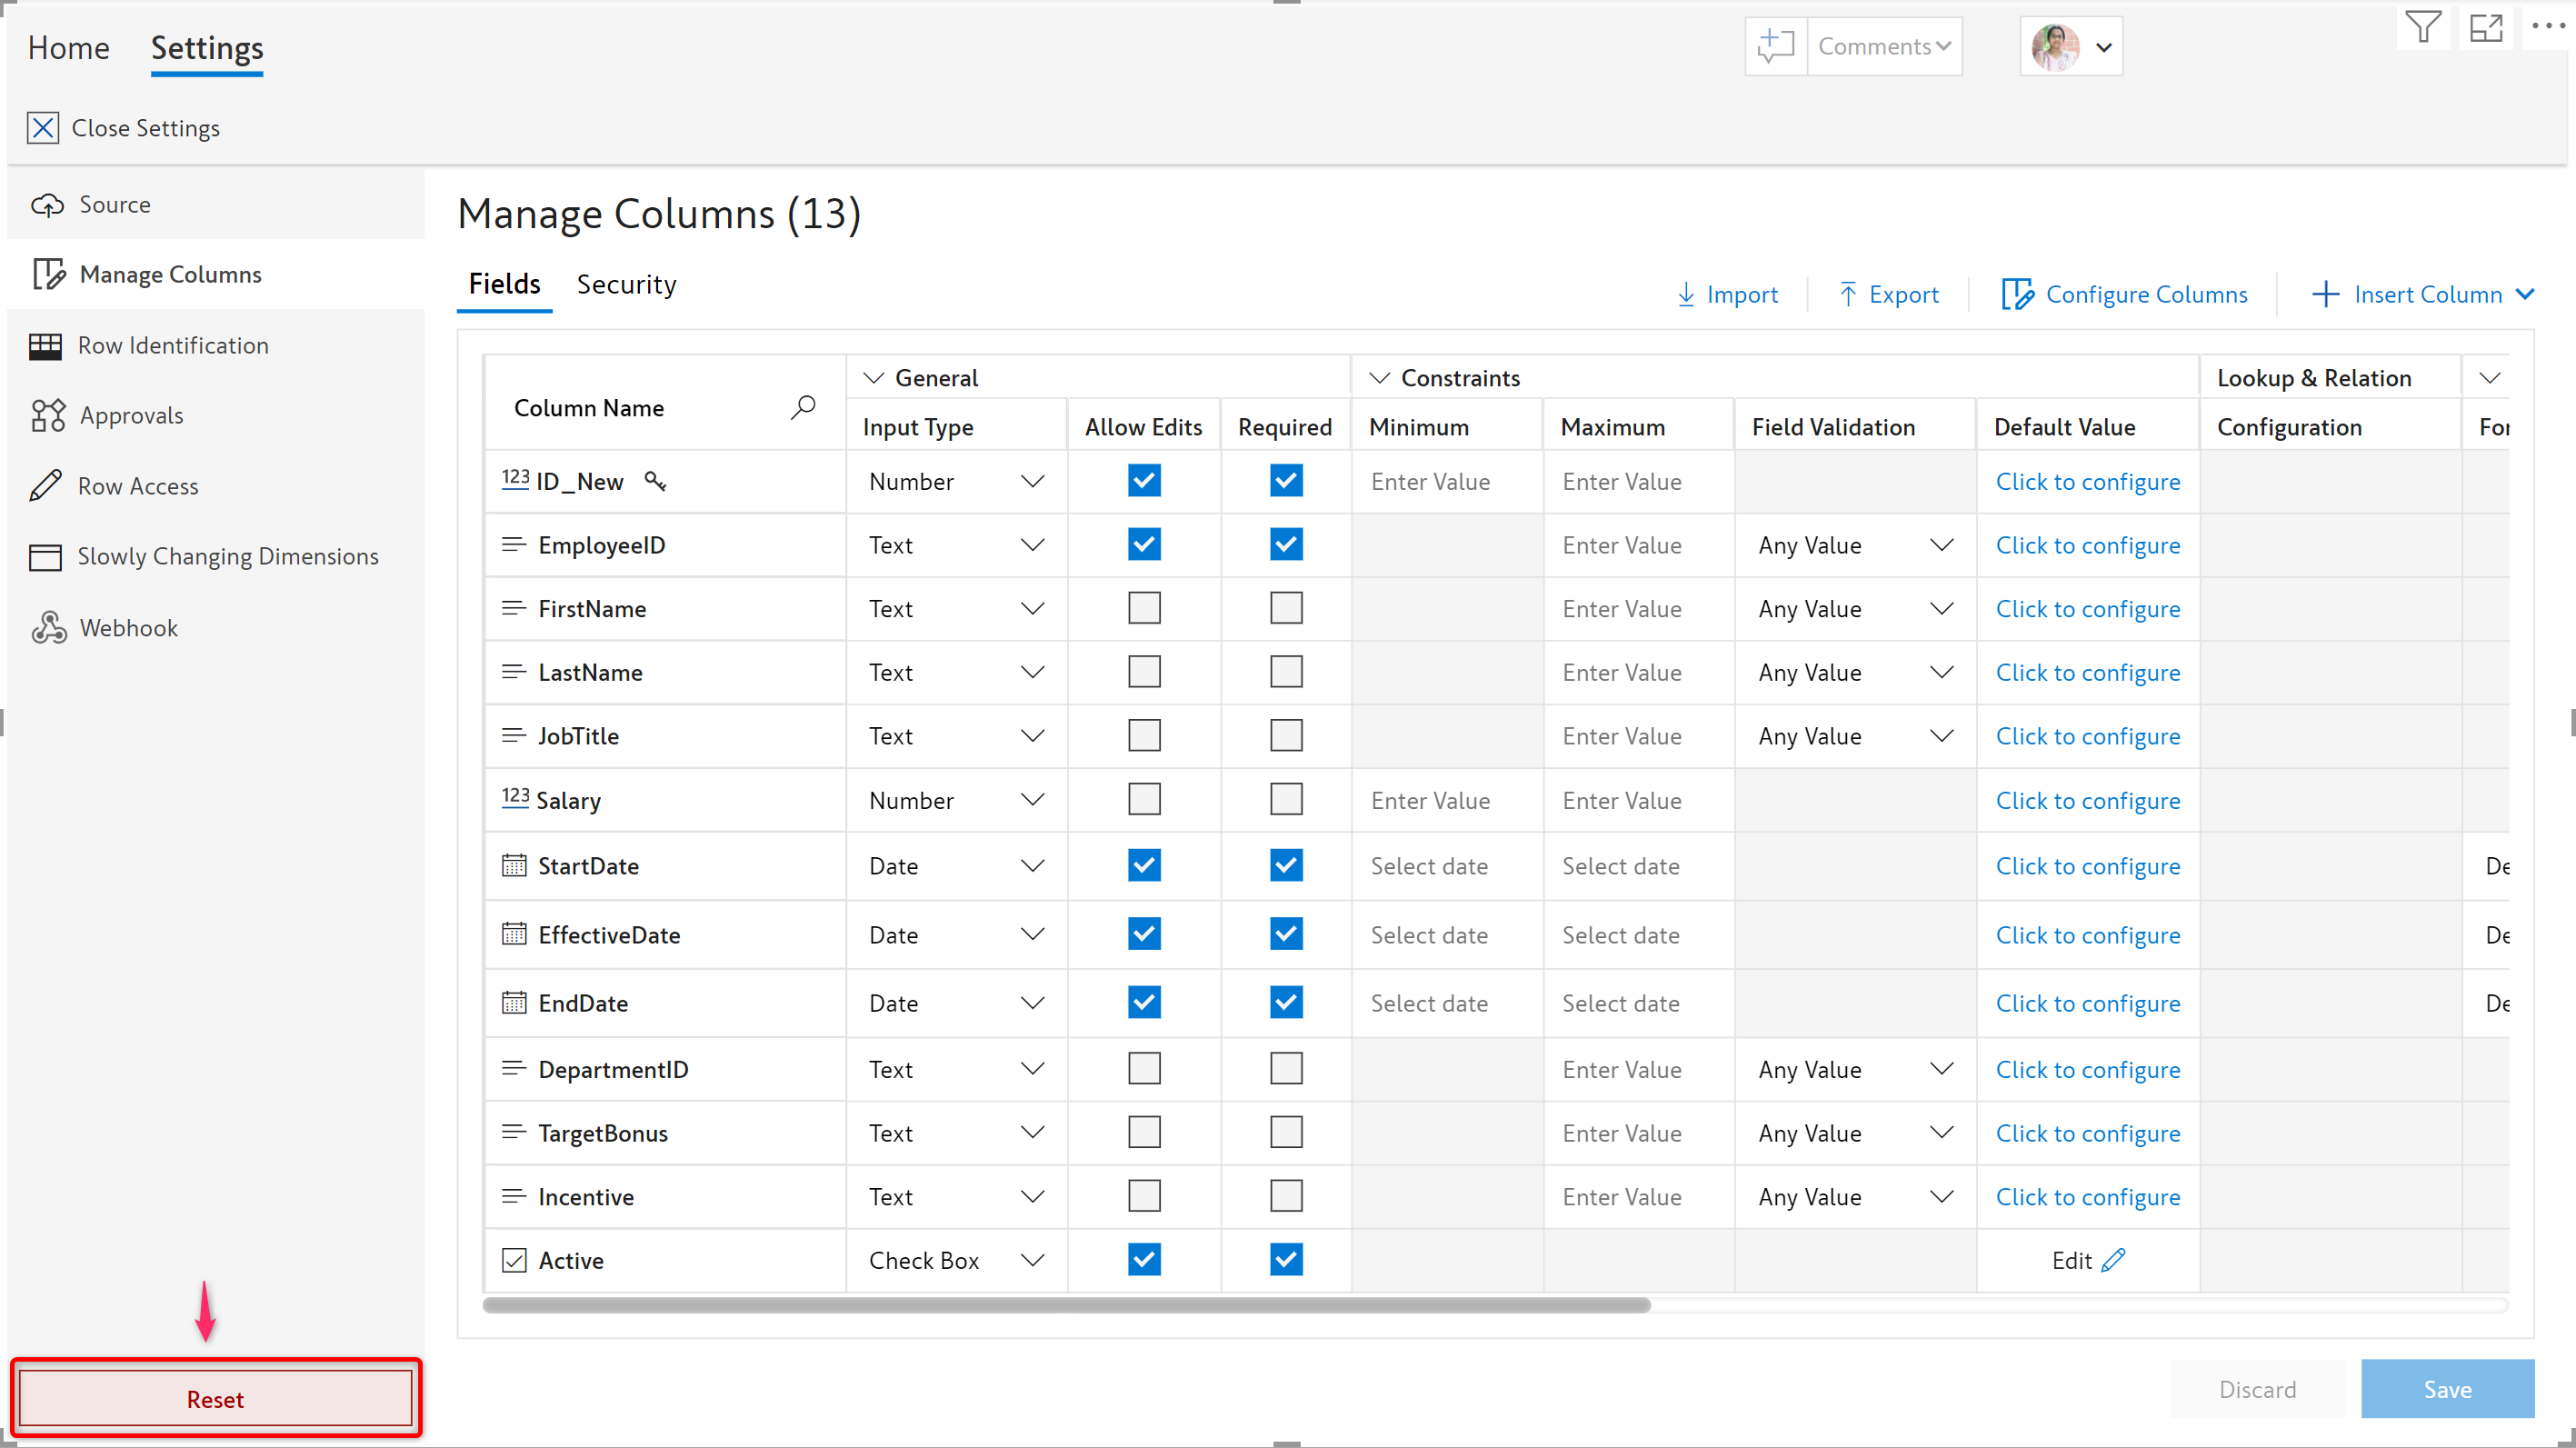Screen dimensions: 2576x1448
Task: Click the horizontal scrollbar under the table
Action: click(1066, 1305)
